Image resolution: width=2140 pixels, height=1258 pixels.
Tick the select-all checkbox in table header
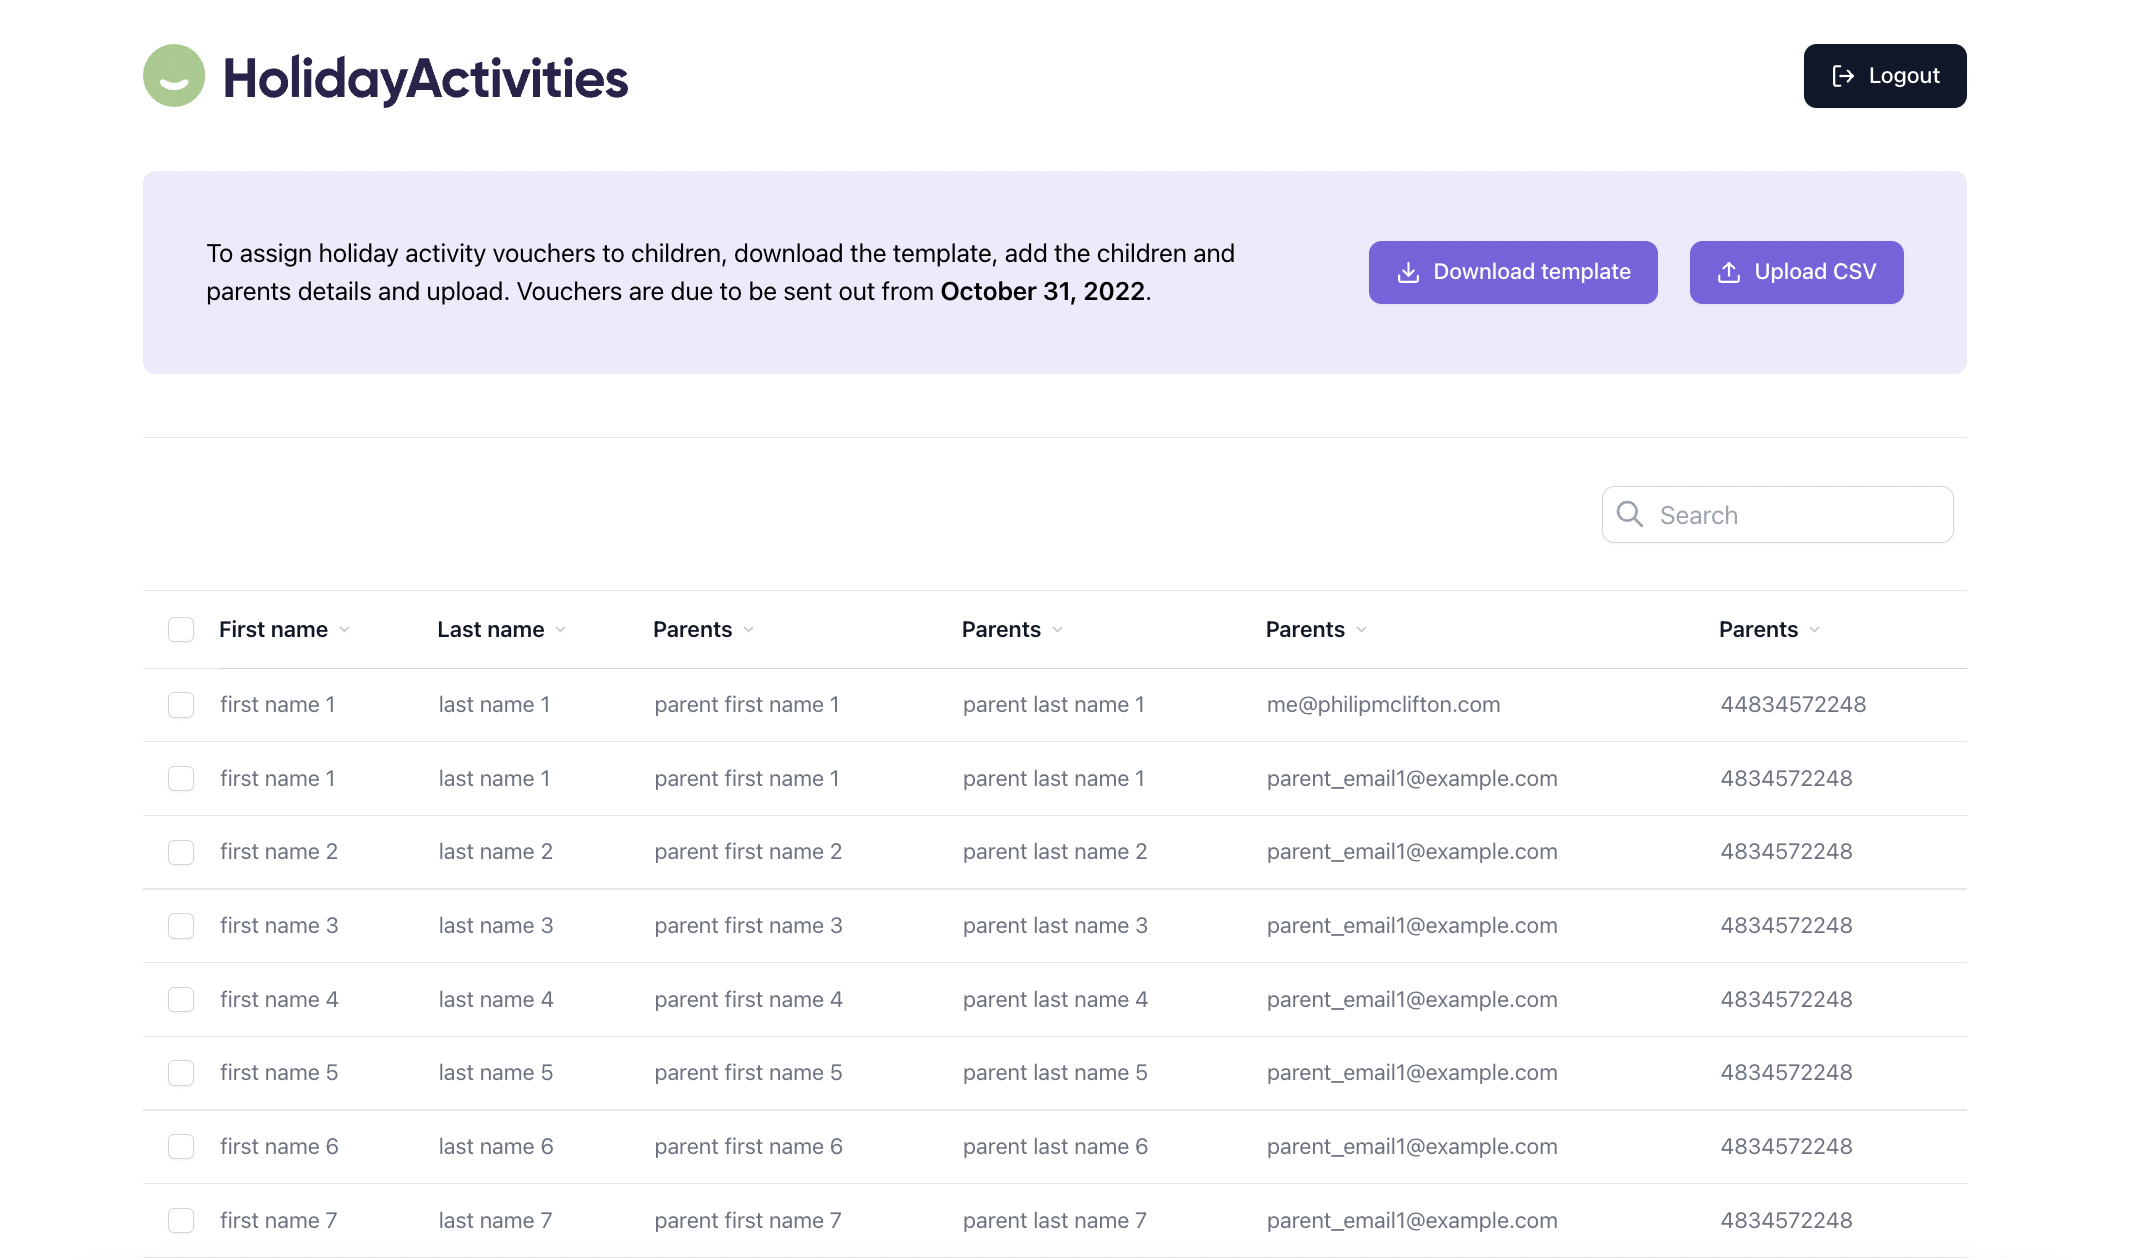coord(181,629)
